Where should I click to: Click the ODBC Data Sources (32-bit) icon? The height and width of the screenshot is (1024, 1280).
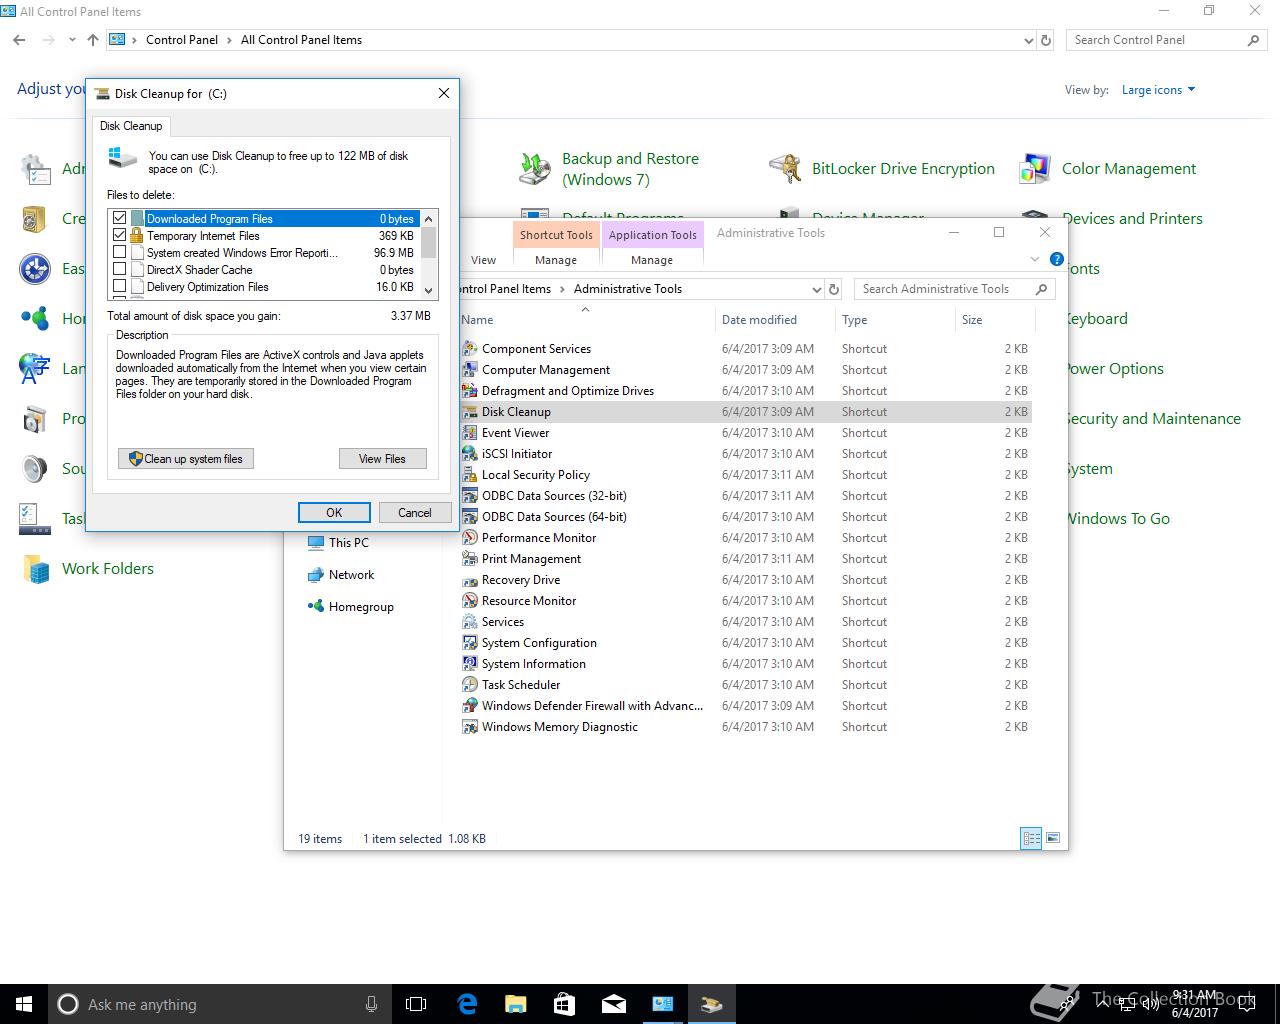(470, 496)
